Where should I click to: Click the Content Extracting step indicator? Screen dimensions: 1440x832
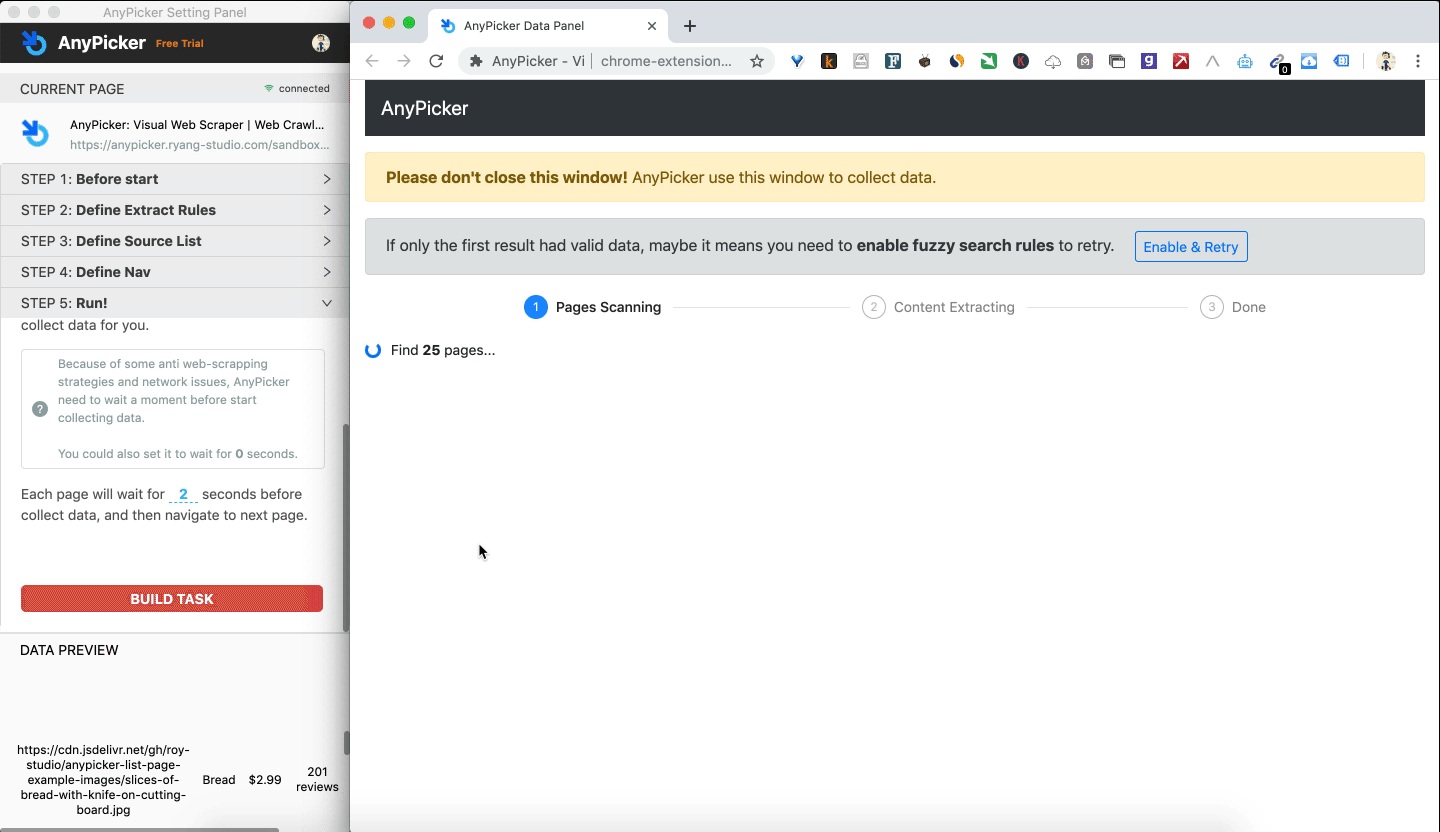pos(938,307)
